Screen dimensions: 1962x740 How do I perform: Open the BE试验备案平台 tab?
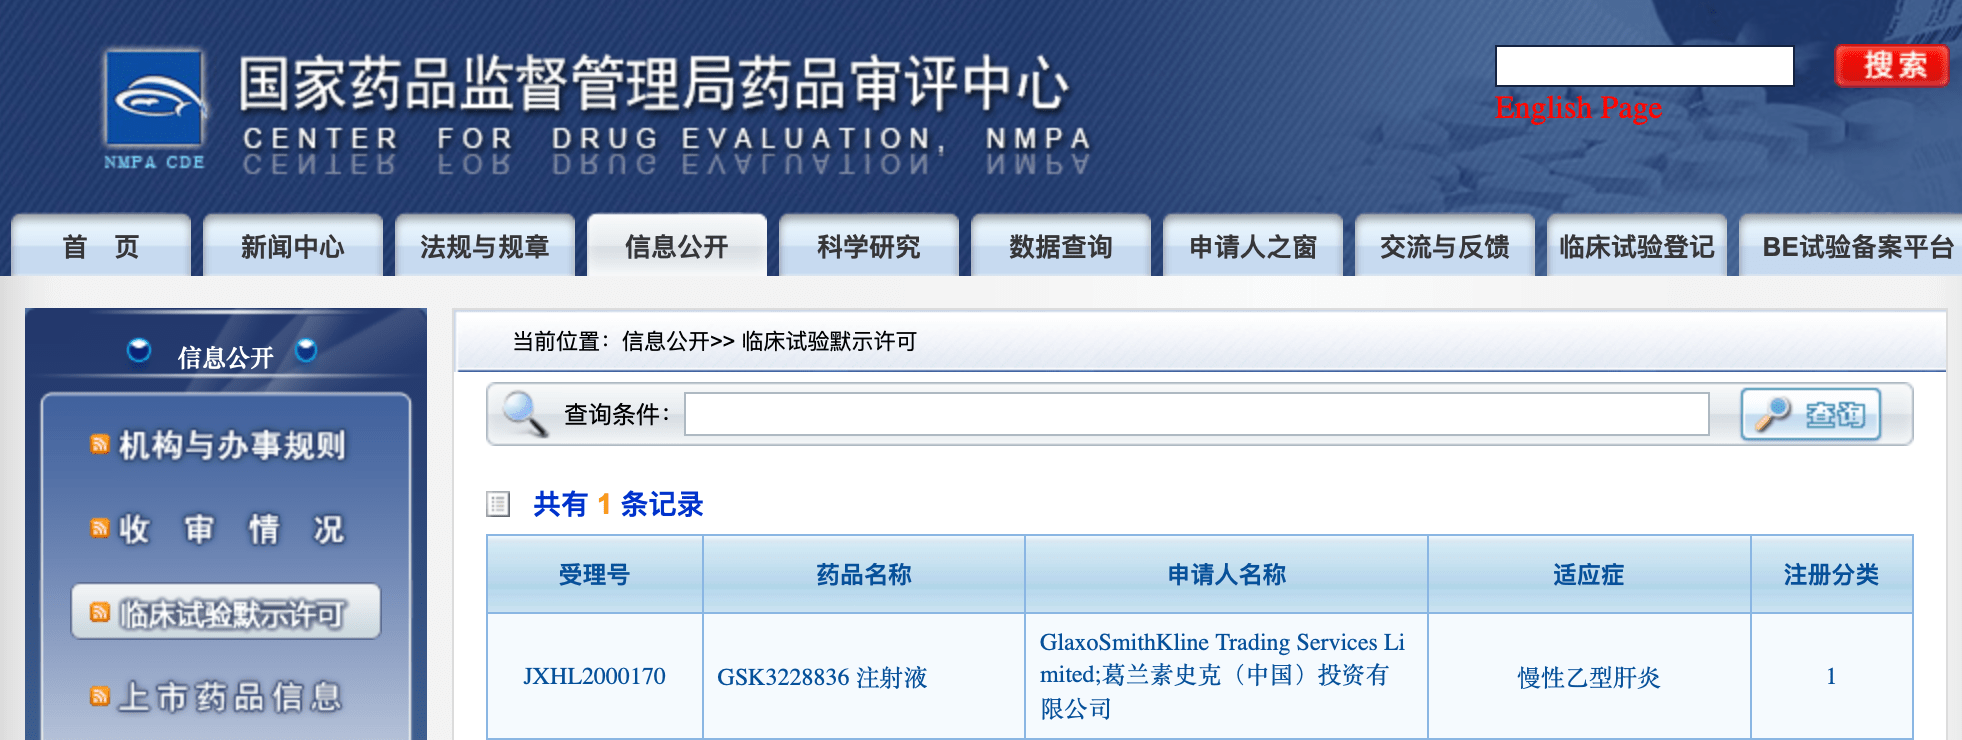[1850, 246]
